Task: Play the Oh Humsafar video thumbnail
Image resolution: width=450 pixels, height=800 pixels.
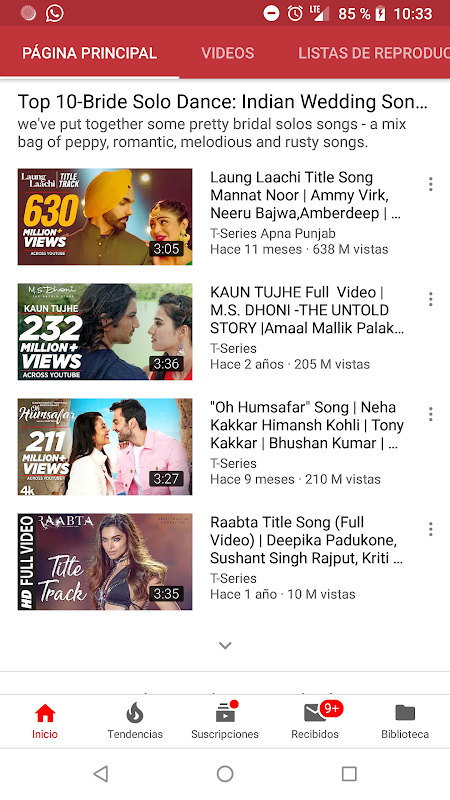Action: point(105,447)
